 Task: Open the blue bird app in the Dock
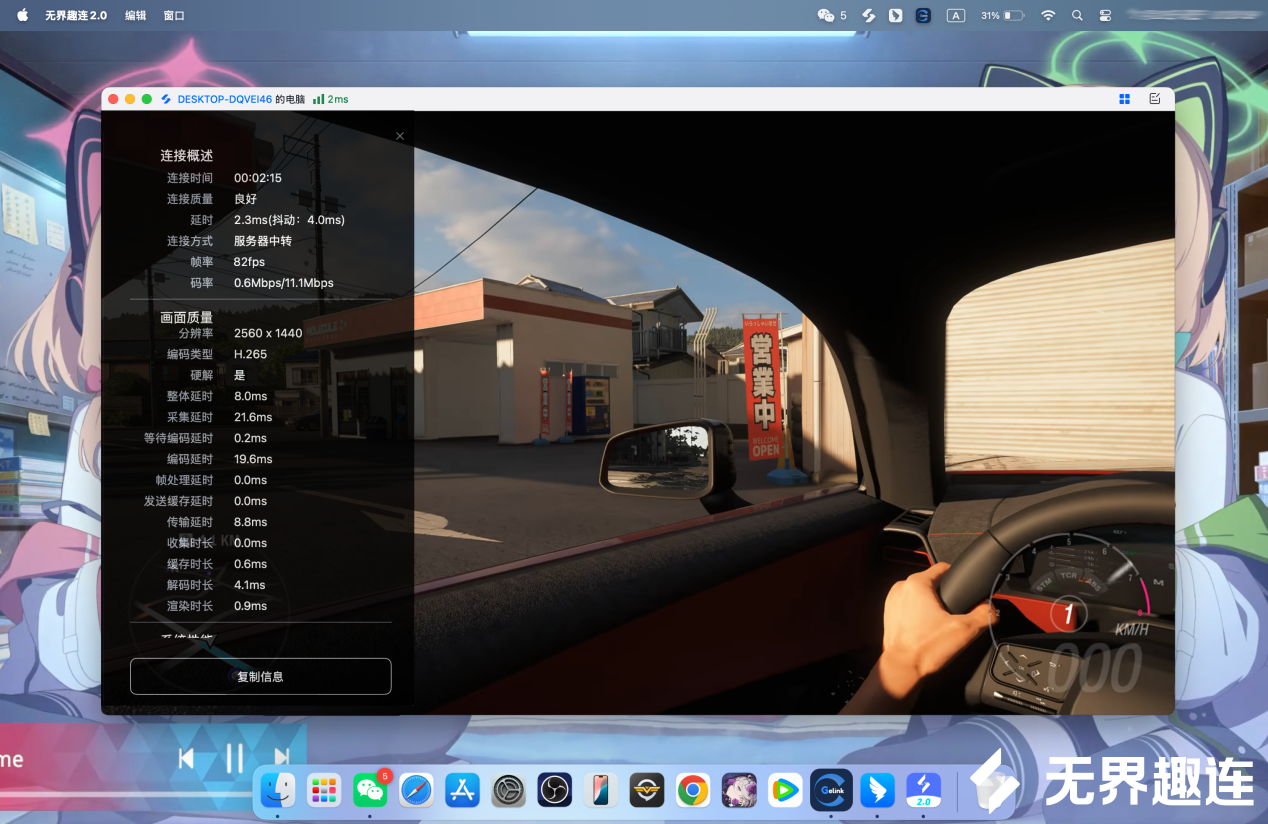[878, 790]
